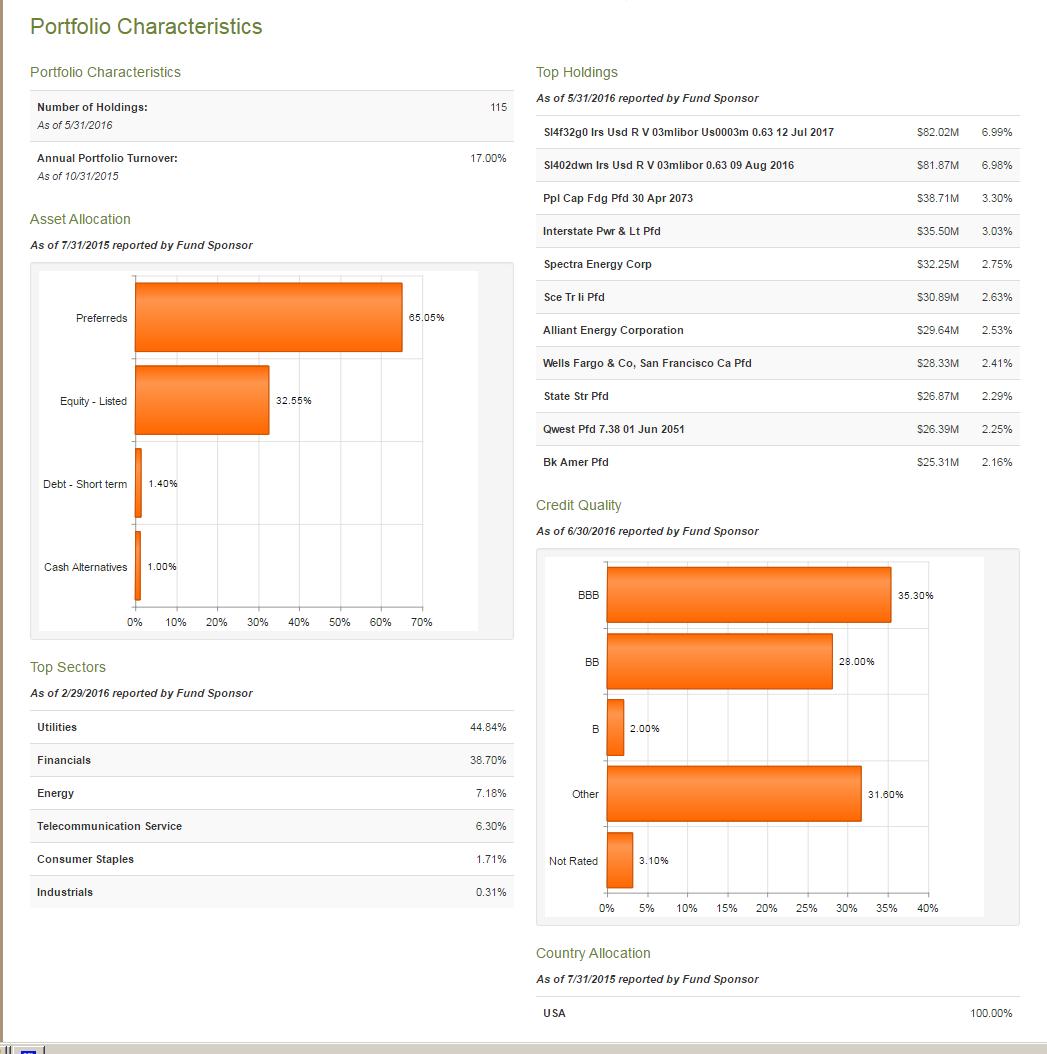Select the Utilities row in Top Sectors
The image size is (1047, 1054).
(270, 727)
